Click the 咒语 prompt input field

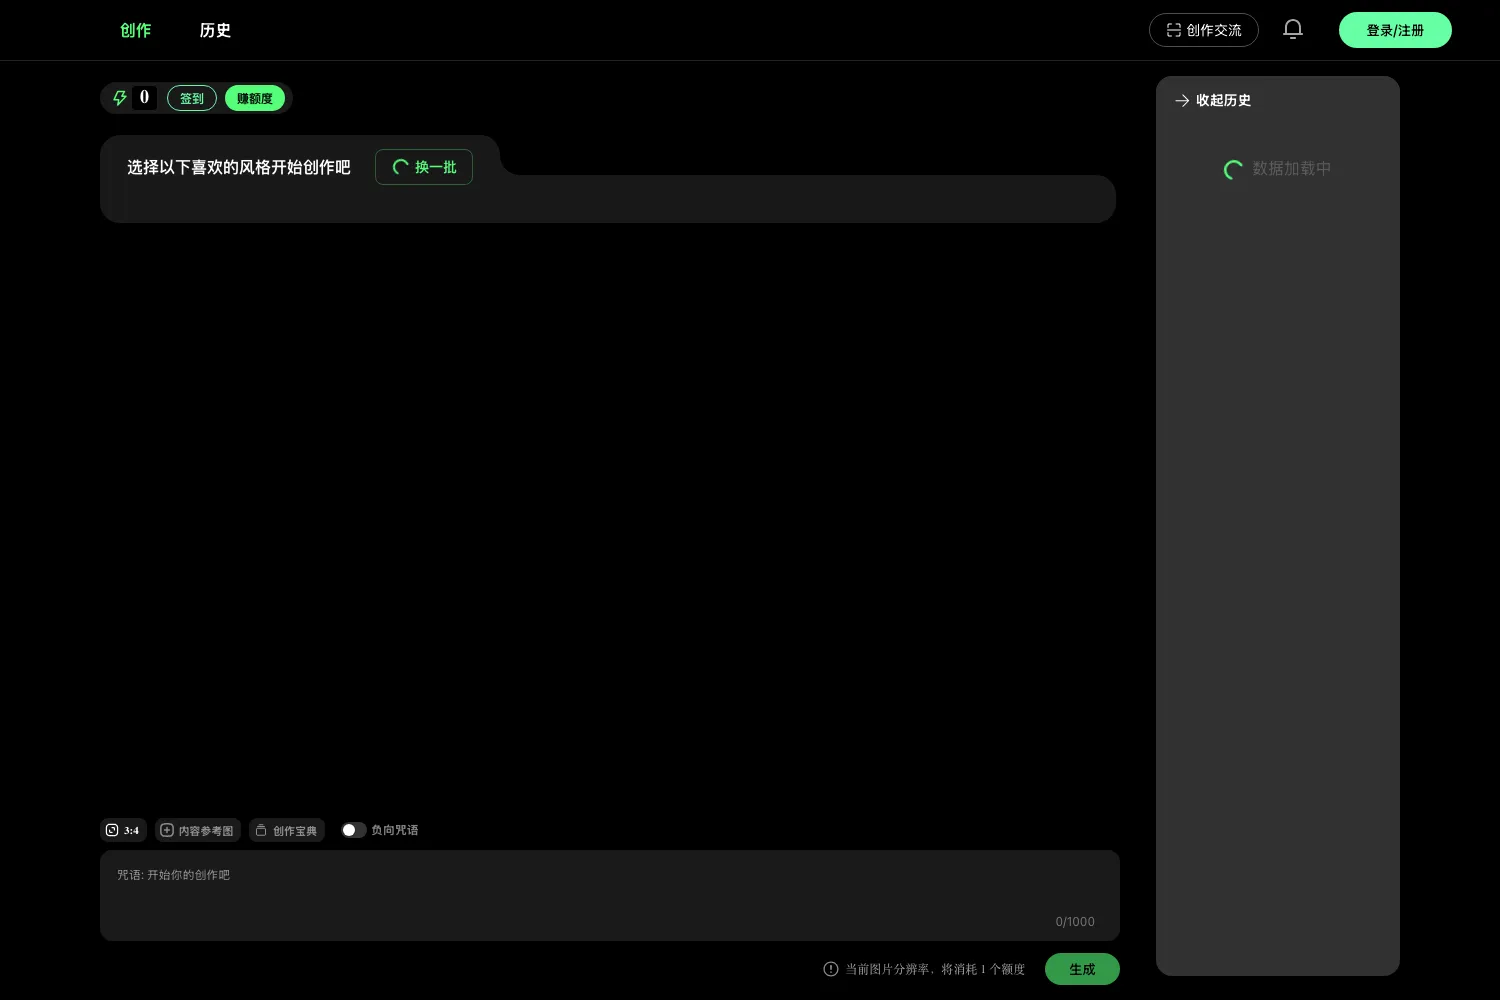point(610,895)
